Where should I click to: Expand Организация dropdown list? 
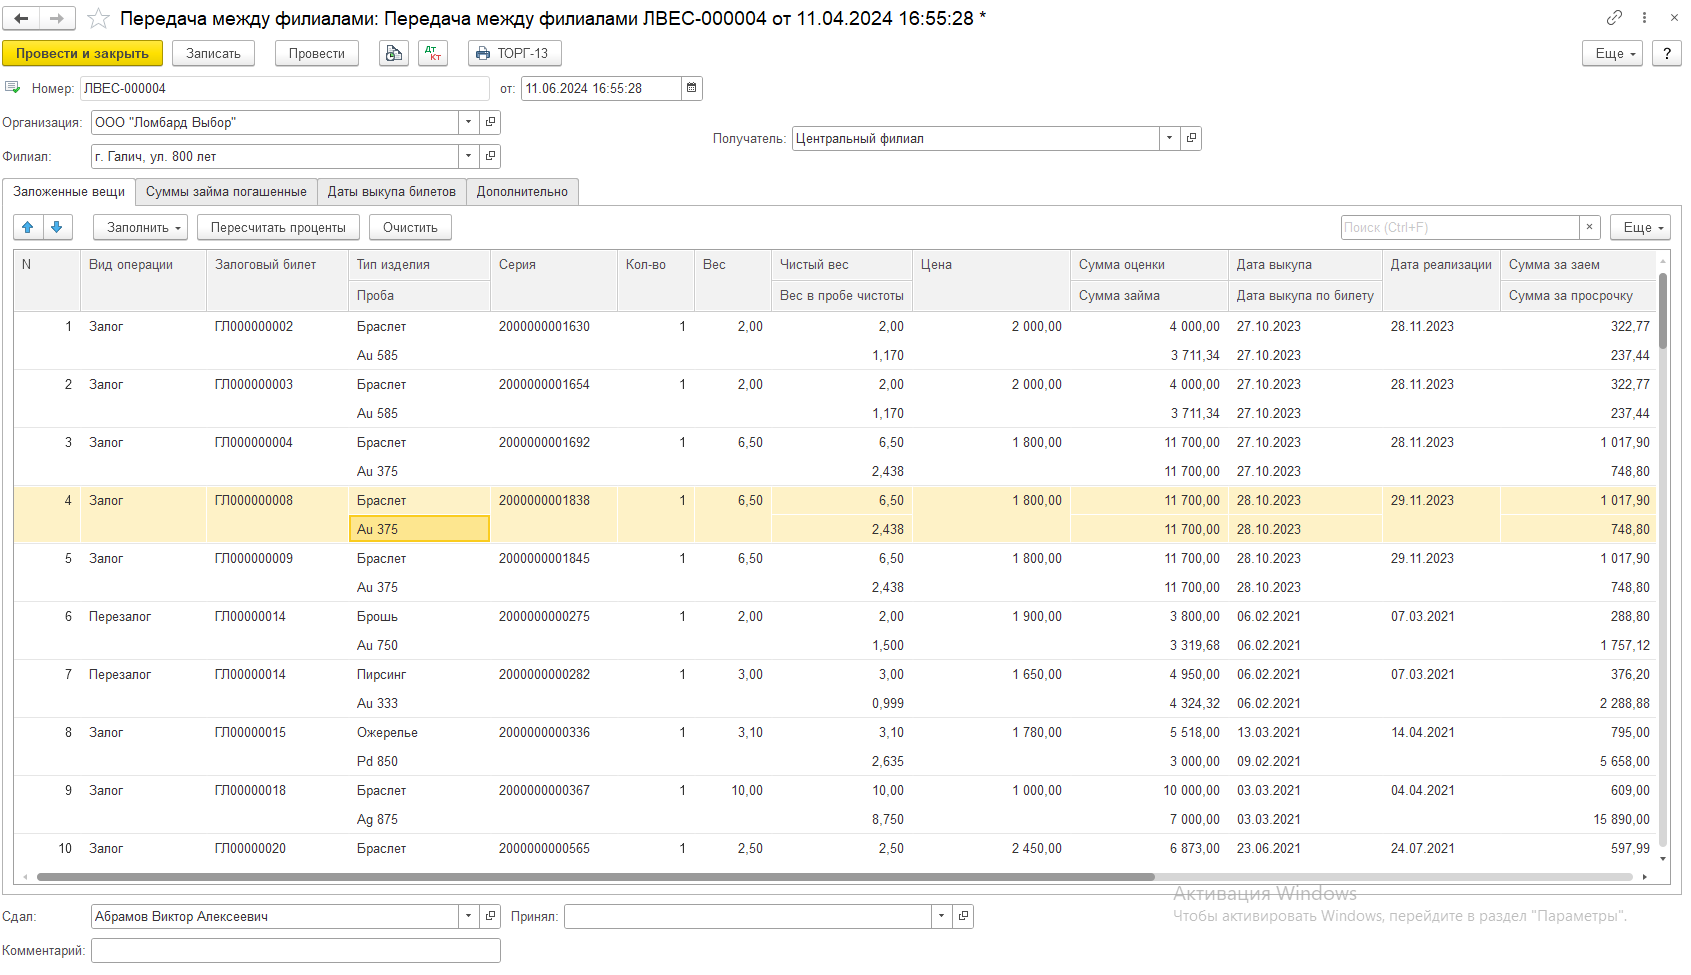[x=469, y=122]
